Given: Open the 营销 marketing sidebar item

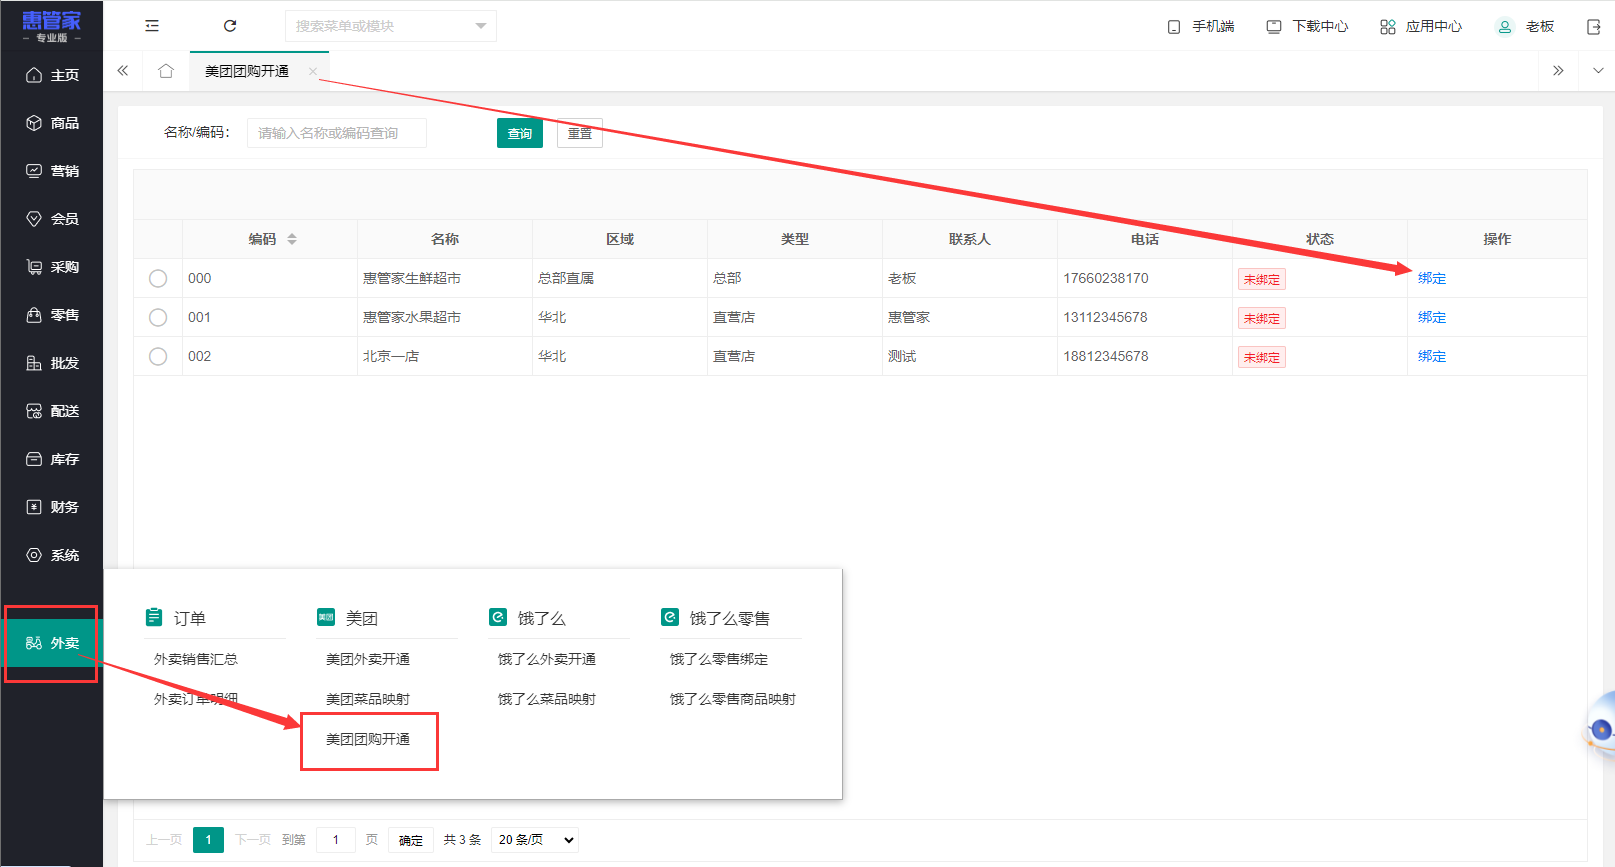Looking at the screenshot, I should (x=52, y=171).
